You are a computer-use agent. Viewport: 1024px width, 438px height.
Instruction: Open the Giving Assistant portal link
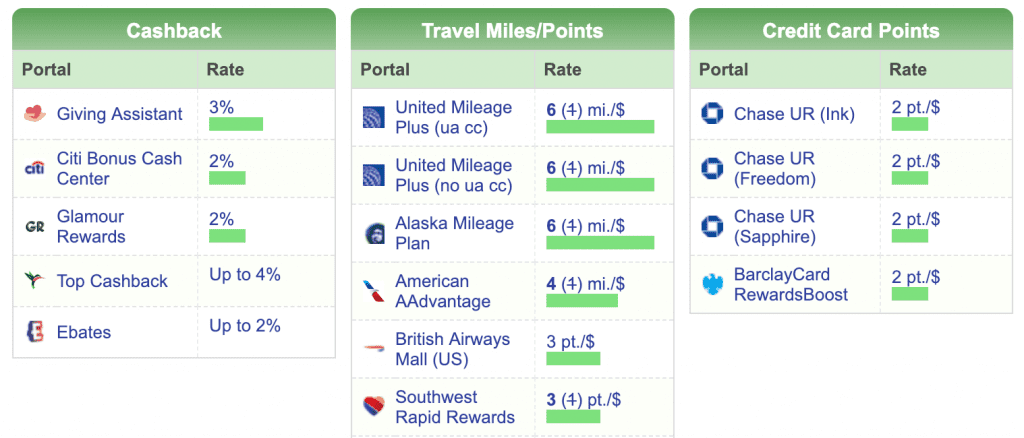[x=119, y=114]
